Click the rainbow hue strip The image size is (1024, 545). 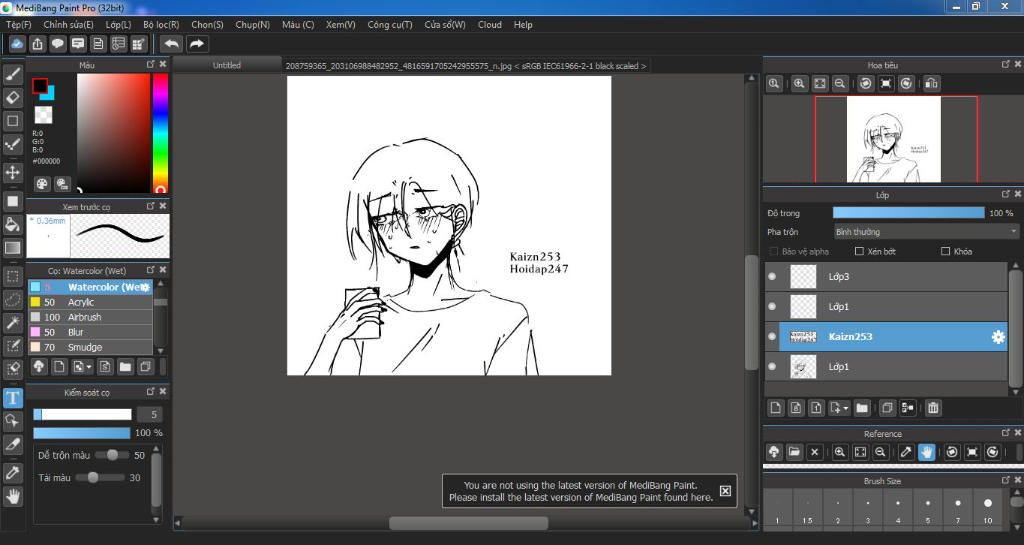(x=160, y=132)
